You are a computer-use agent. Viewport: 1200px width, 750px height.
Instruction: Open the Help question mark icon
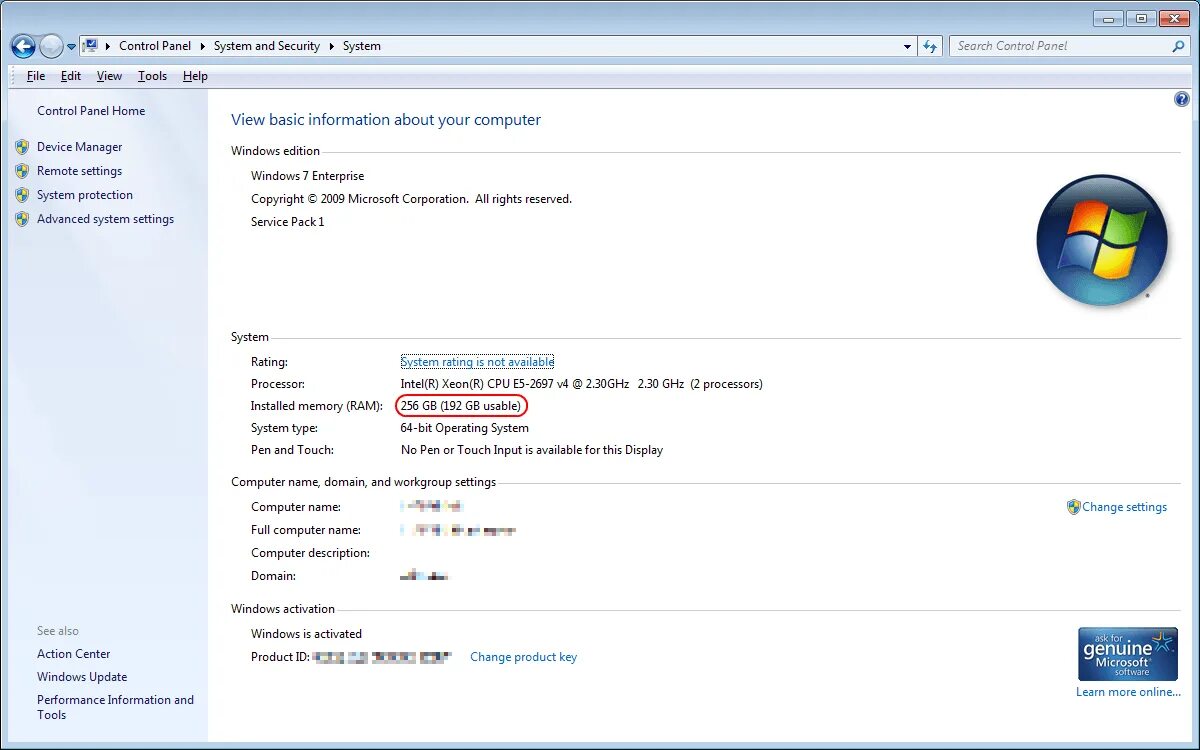[1182, 99]
